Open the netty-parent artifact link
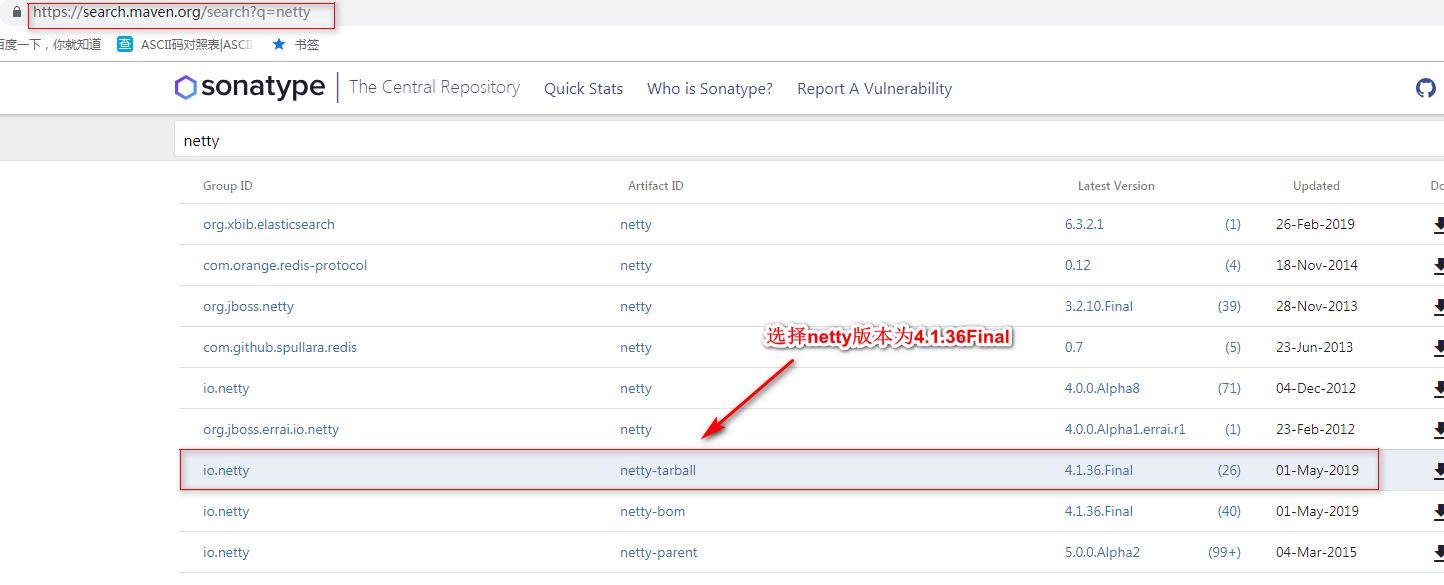 click(659, 552)
